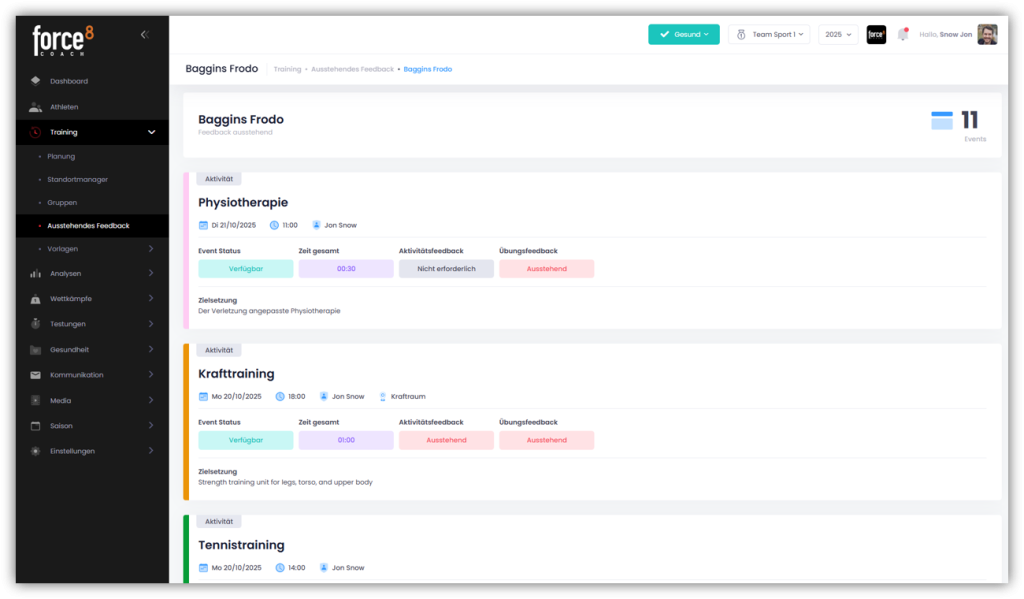
Task: Open the Gruppen menu item
Action: tap(62, 203)
